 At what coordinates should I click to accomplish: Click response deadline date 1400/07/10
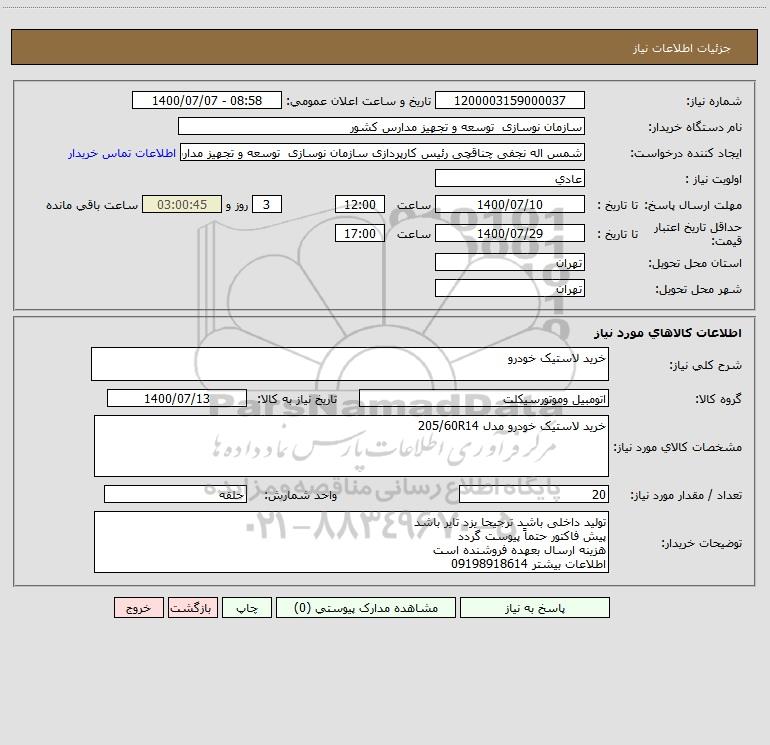pos(510,204)
